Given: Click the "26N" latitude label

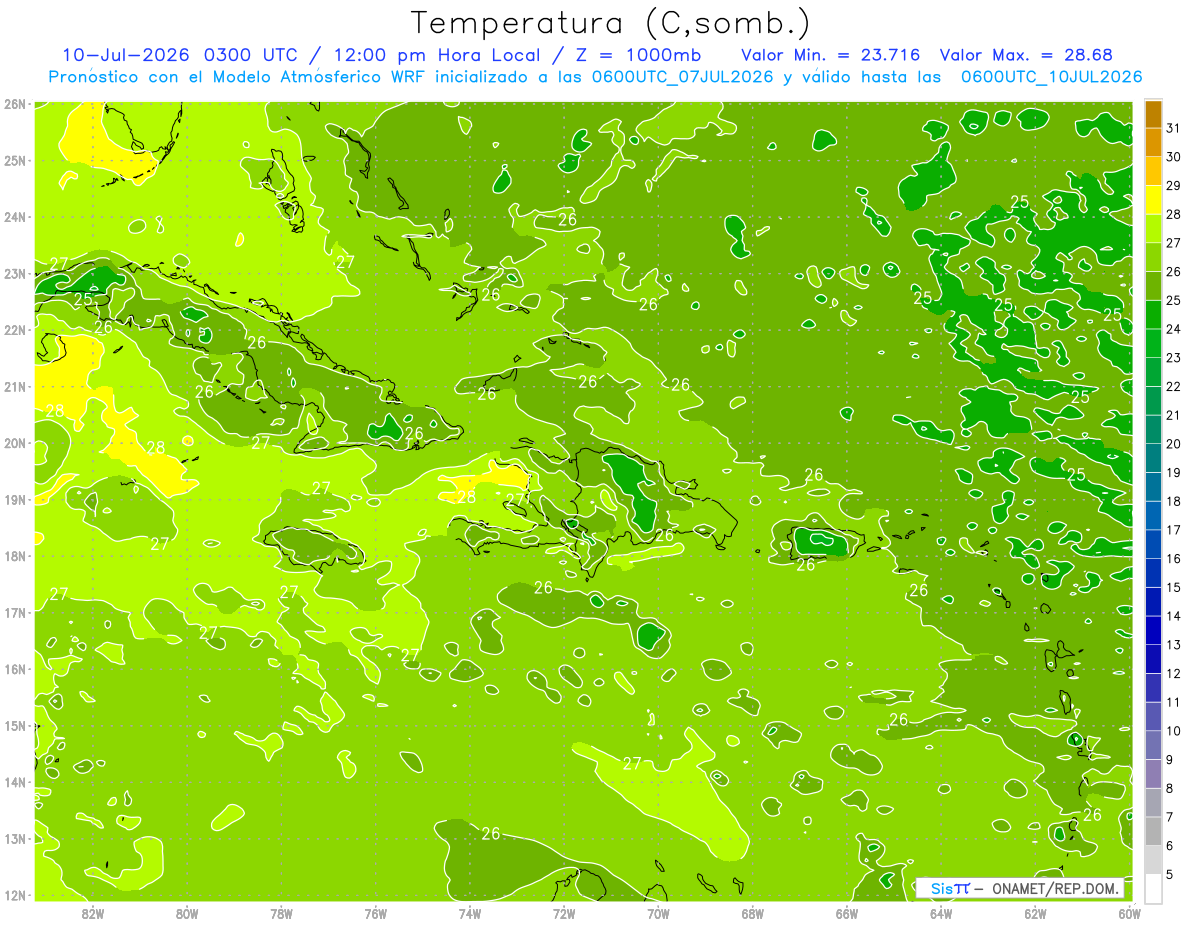Looking at the screenshot, I should click(x=15, y=104).
